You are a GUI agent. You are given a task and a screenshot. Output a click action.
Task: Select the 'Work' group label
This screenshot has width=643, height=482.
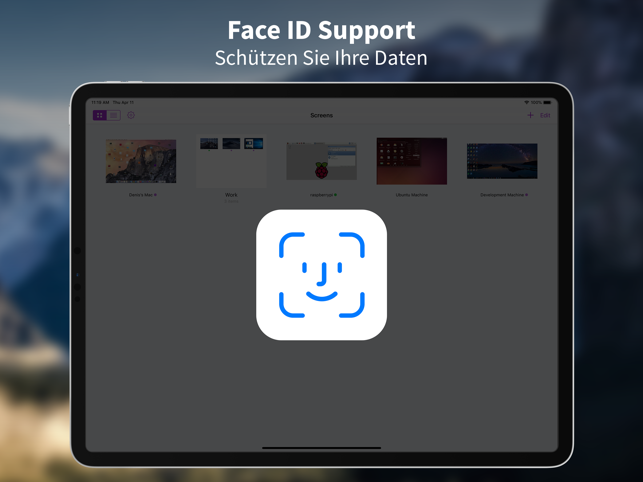[x=231, y=195]
